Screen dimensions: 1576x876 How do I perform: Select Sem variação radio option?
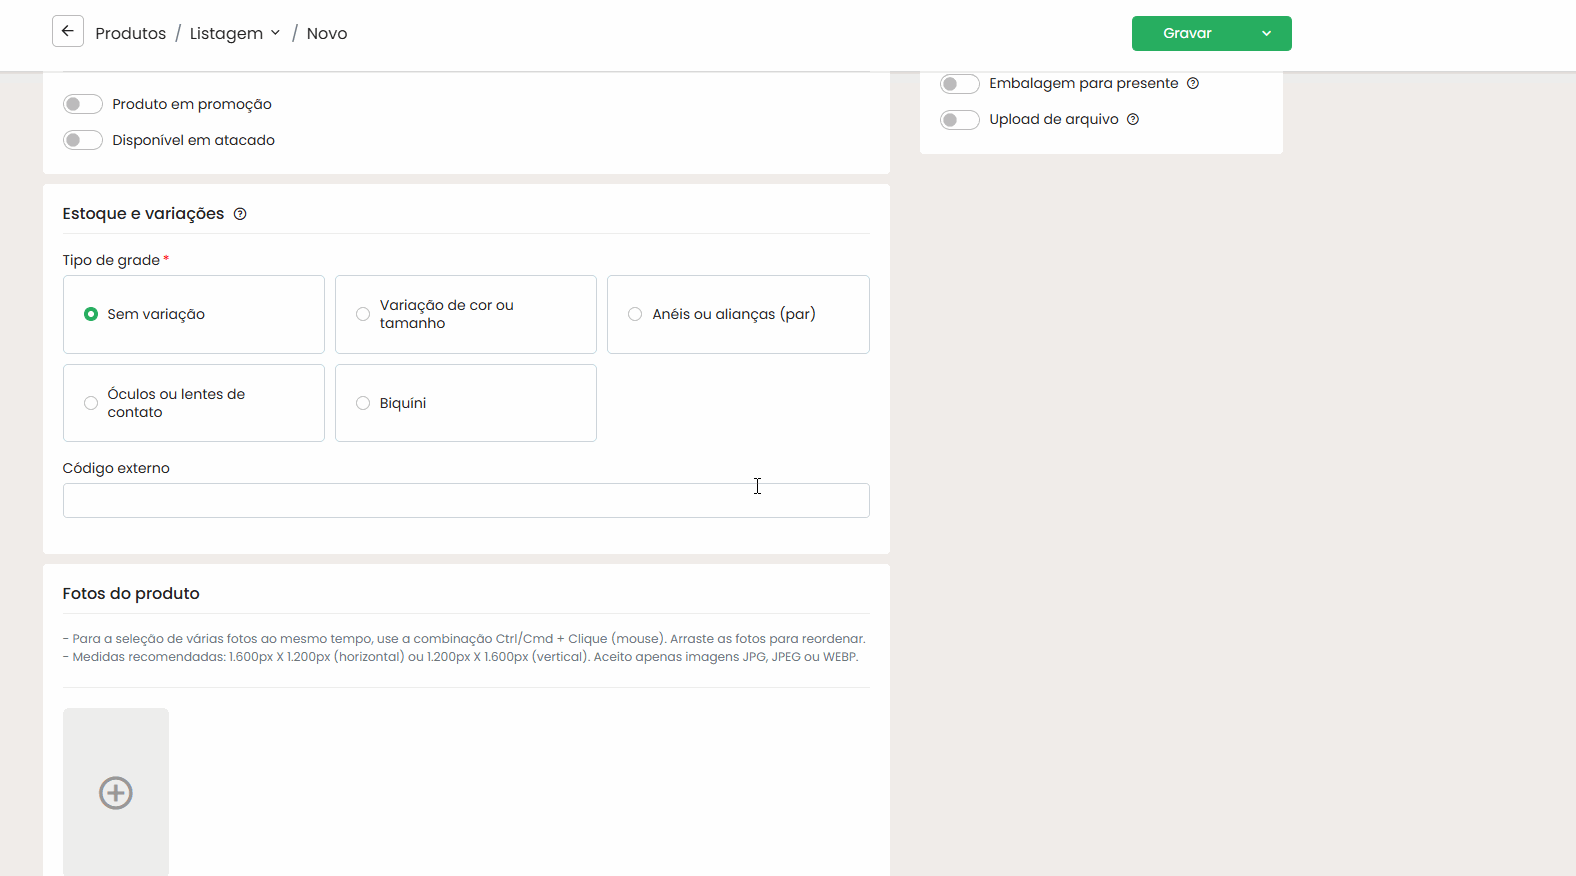tap(91, 314)
